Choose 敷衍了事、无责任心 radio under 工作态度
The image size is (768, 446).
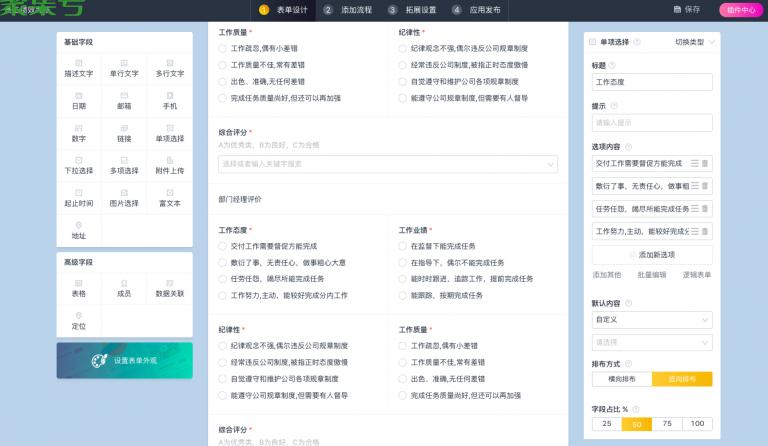click(223, 262)
